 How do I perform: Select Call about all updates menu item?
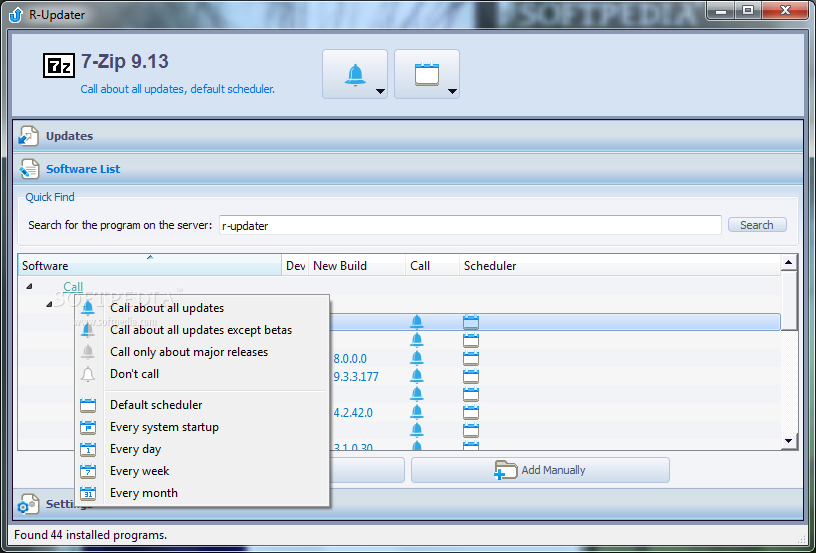coord(202,308)
